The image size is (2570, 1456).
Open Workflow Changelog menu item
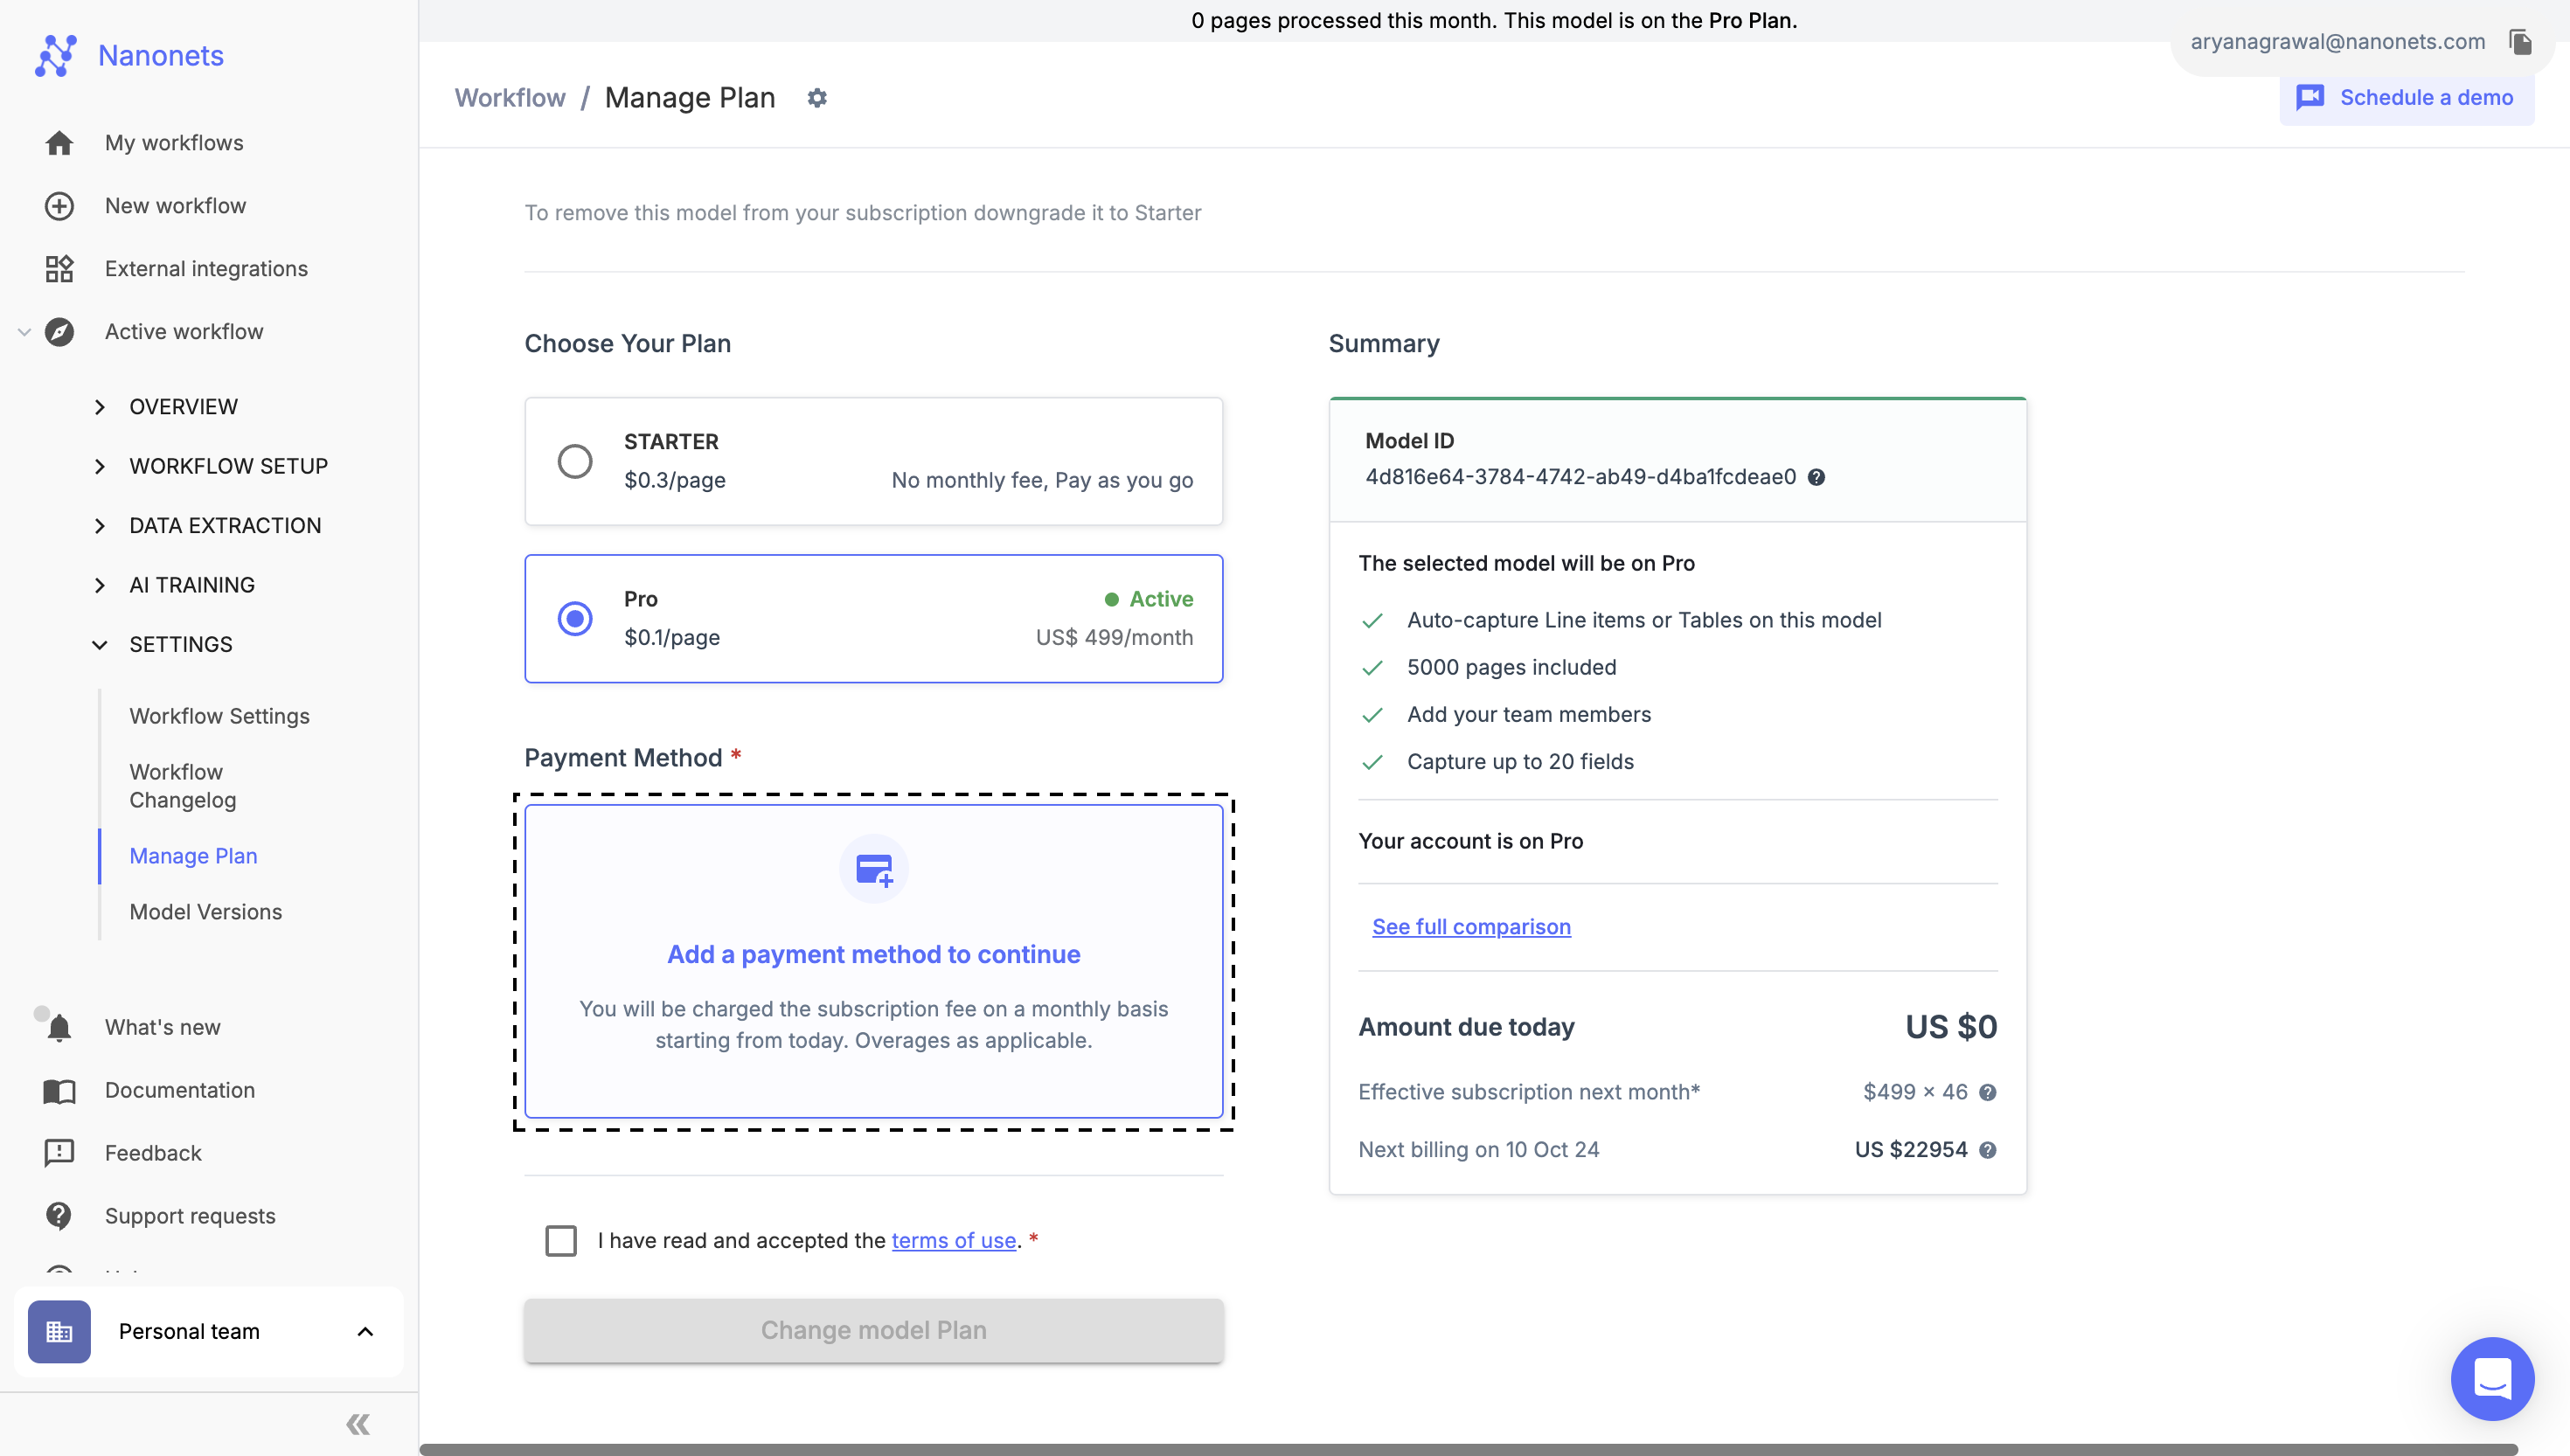(183, 786)
